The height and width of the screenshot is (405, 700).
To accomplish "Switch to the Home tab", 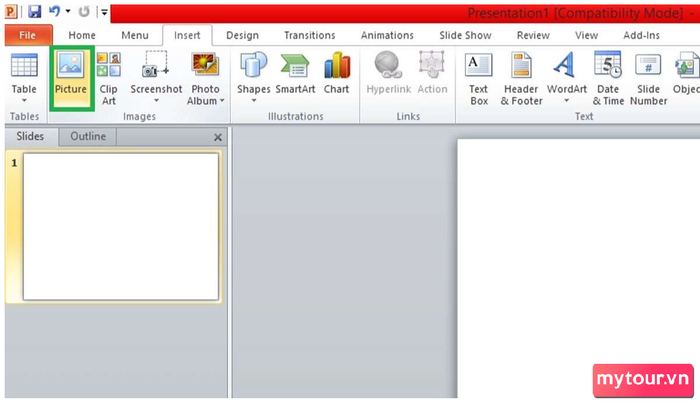I will pos(82,35).
